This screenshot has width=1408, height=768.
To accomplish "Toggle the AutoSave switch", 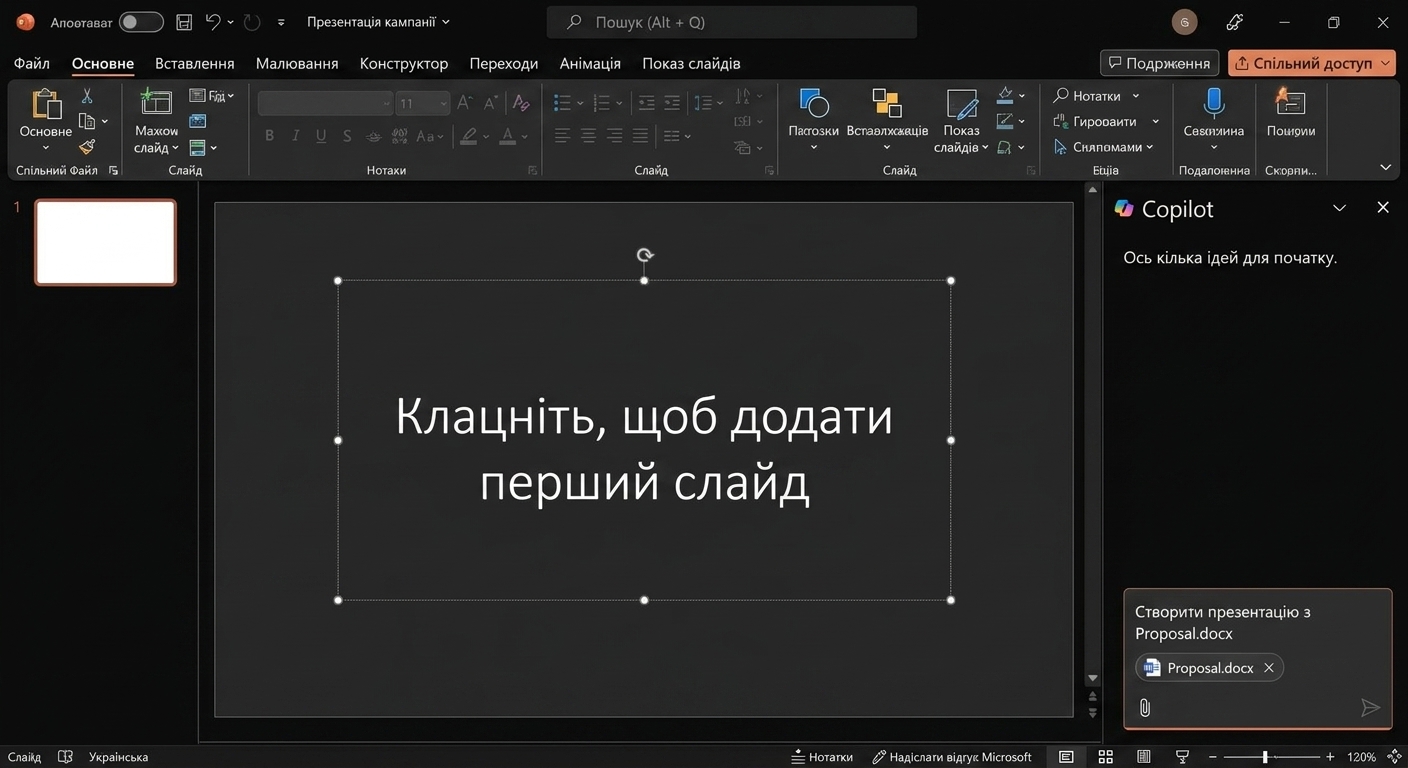I will [141, 22].
